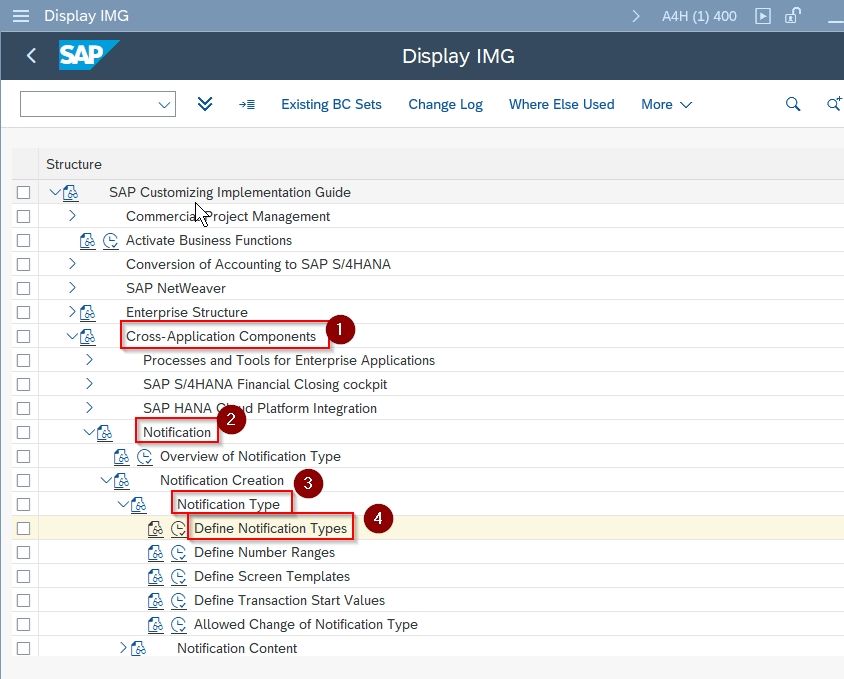Select SAP S/4HANA Financial Closing cockpit entry
The height and width of the screenshot is (679, 844).
(265, 384)
